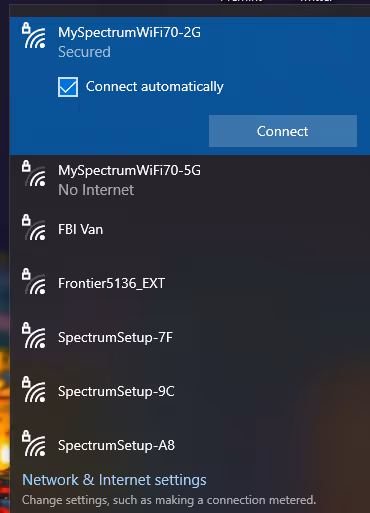370x513 pixels.
Task: Click the MySpectrumWiFi70-2G secured Wi-Fi signal icon
Action: pos(34,36)
